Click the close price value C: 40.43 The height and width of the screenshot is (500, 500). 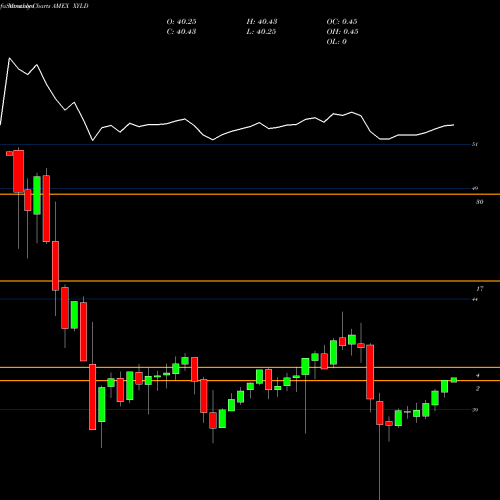[x=181, y=32]
